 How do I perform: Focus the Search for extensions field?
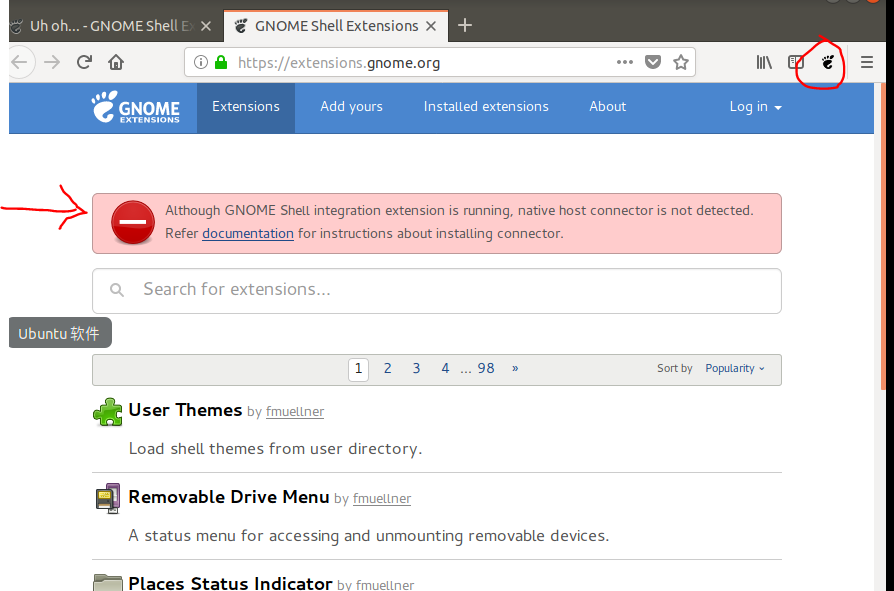tap(437, 291)
